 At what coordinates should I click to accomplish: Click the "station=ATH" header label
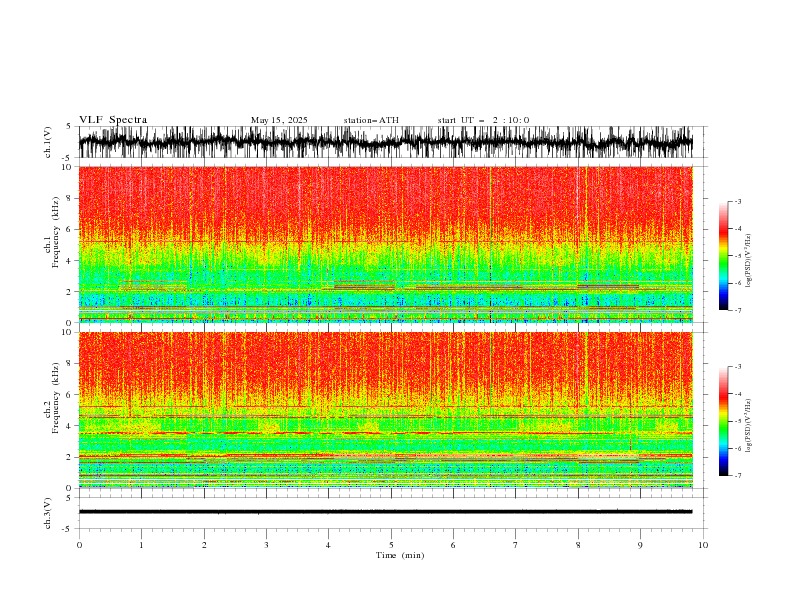(371, 120)
